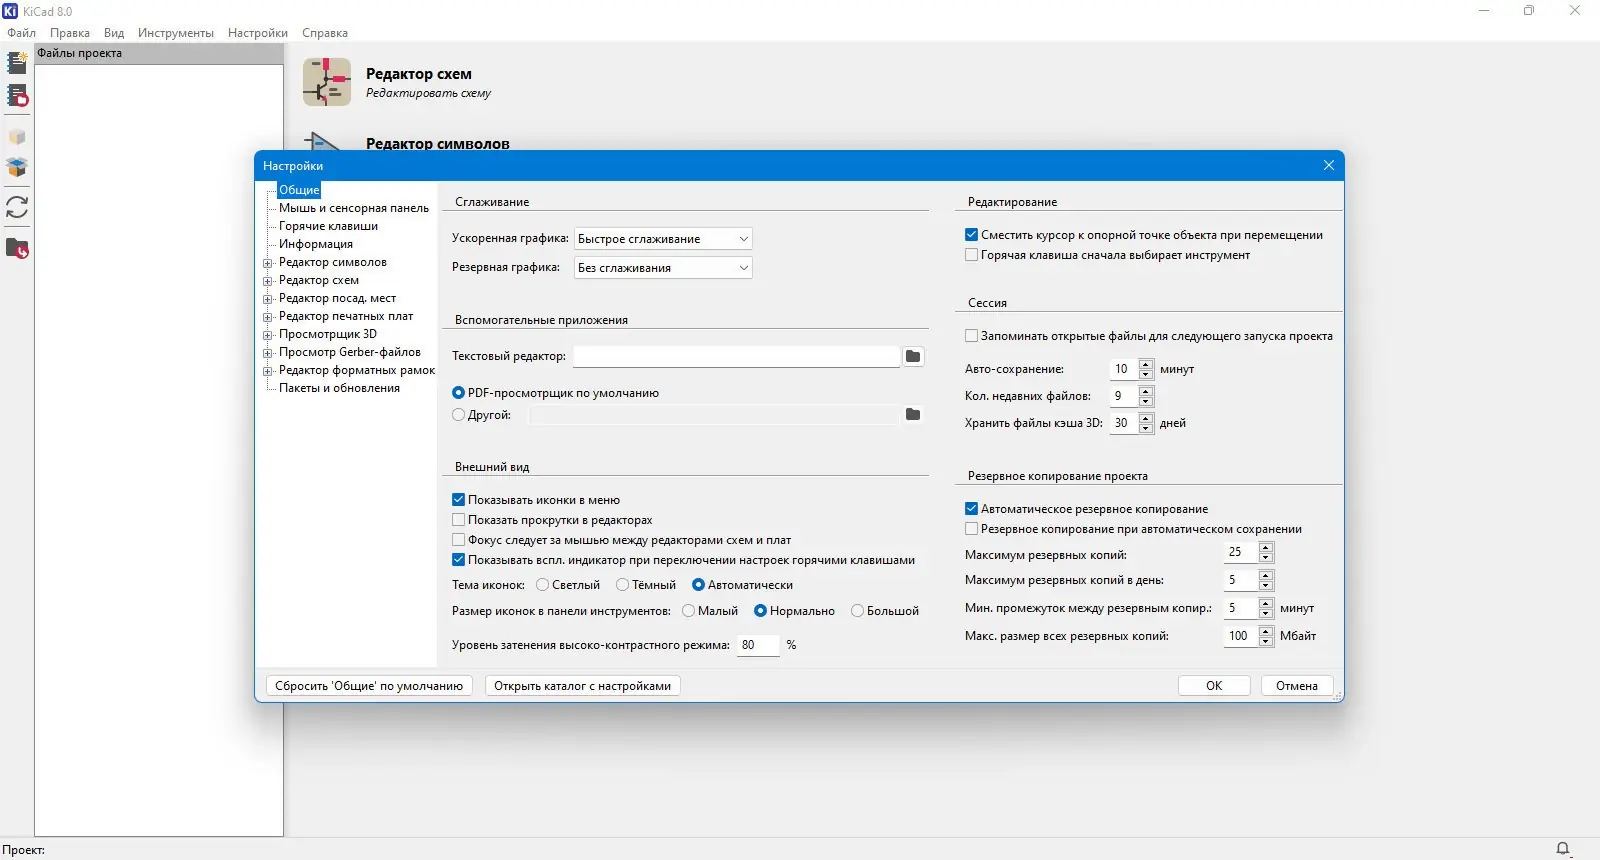Open the Schematic Editor icon (Редактор схем)
Screen dimensions: 1600x860
pyautogui.click(x=327, y=82)
